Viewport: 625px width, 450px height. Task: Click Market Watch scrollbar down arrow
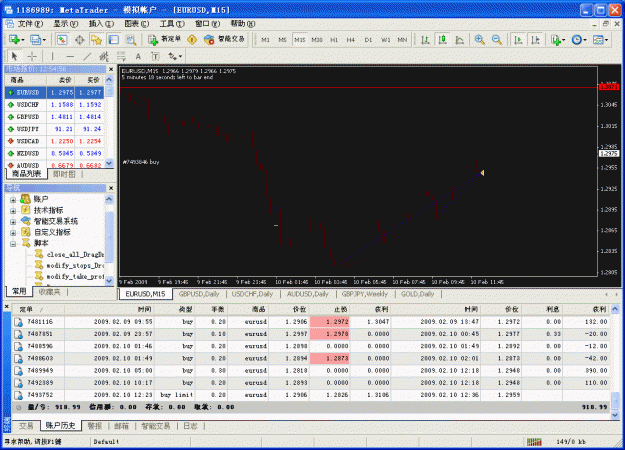point(109,163)
